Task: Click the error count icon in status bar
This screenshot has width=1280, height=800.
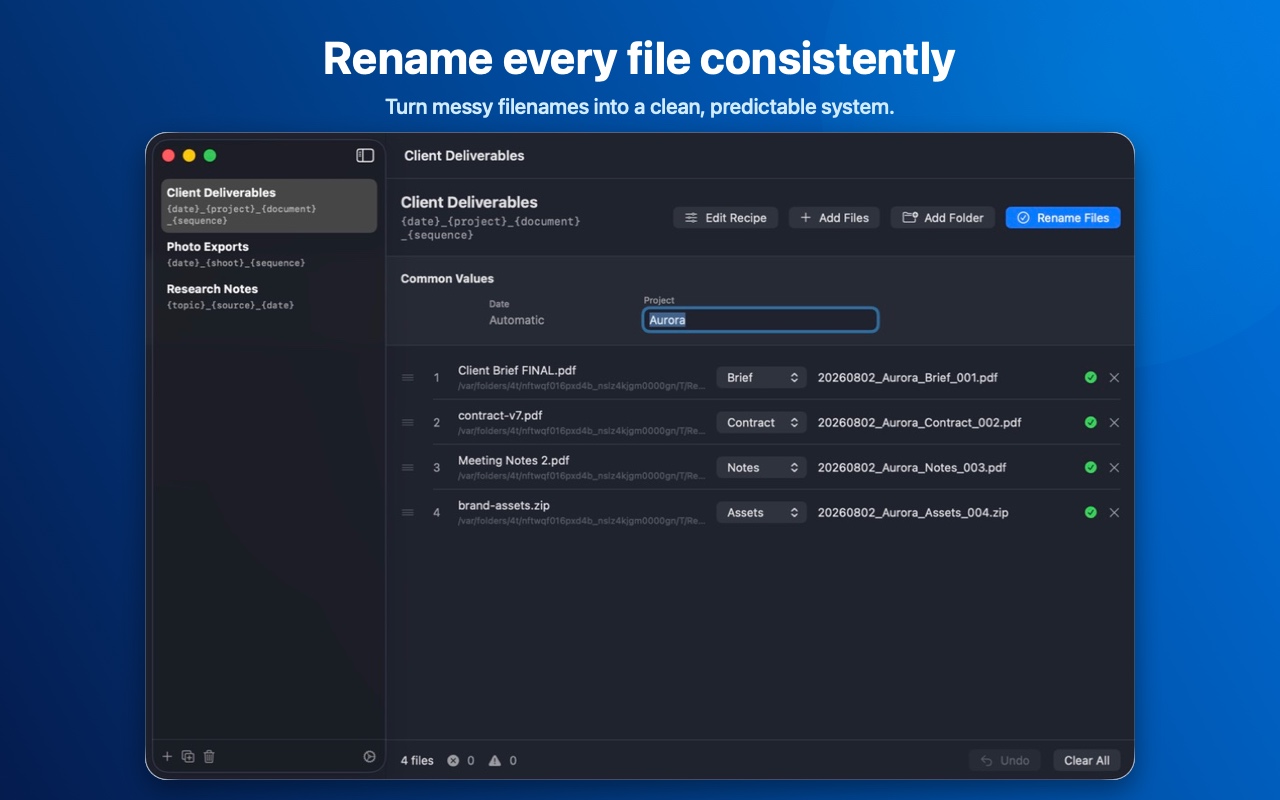Action: tap(453, 760)
